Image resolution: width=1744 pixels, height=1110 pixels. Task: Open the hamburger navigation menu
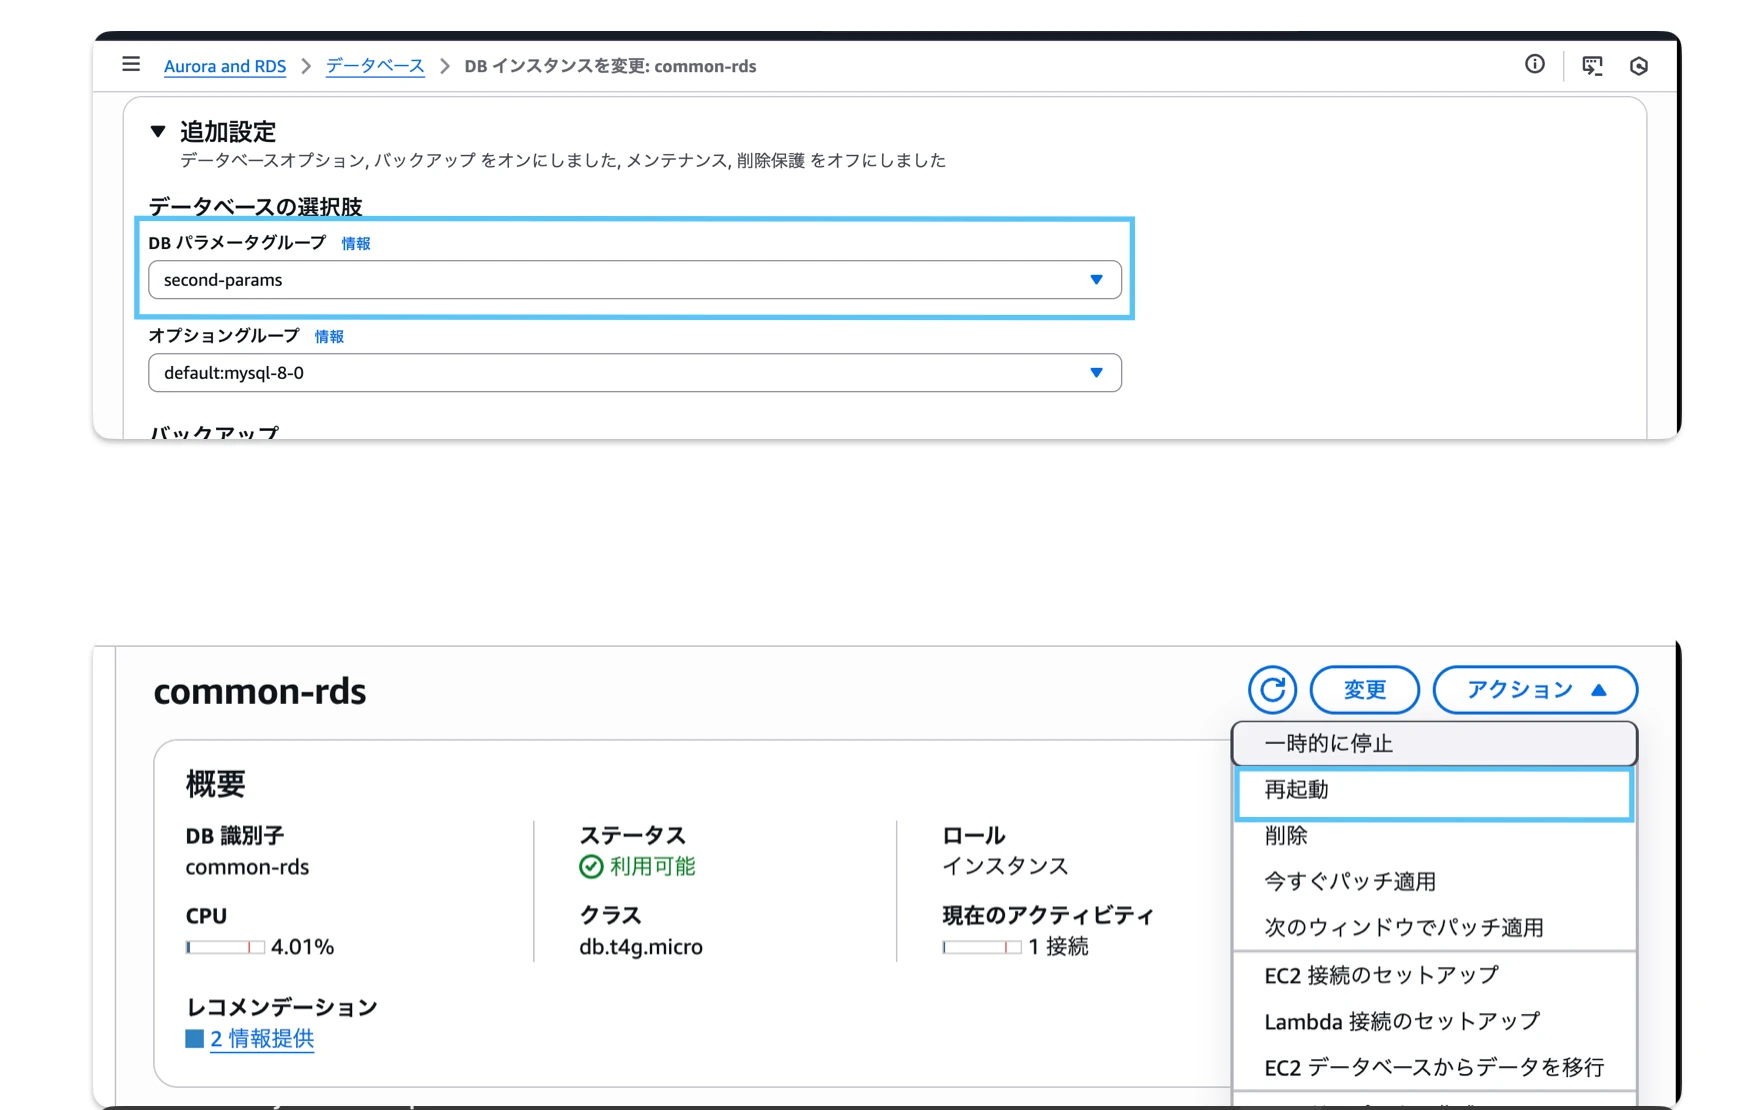point(131,65)
